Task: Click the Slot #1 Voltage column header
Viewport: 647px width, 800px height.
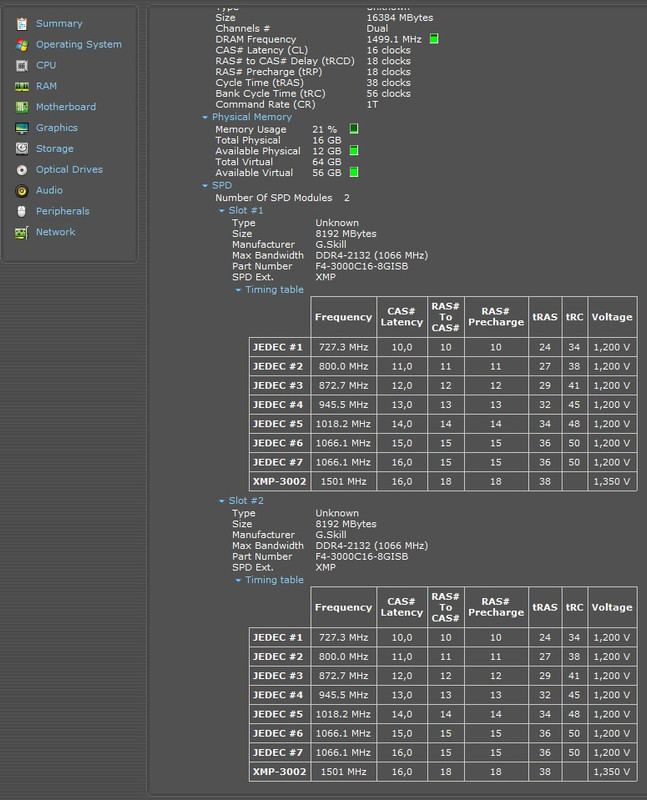Action: pyautogui.click(x=612, y=317)
